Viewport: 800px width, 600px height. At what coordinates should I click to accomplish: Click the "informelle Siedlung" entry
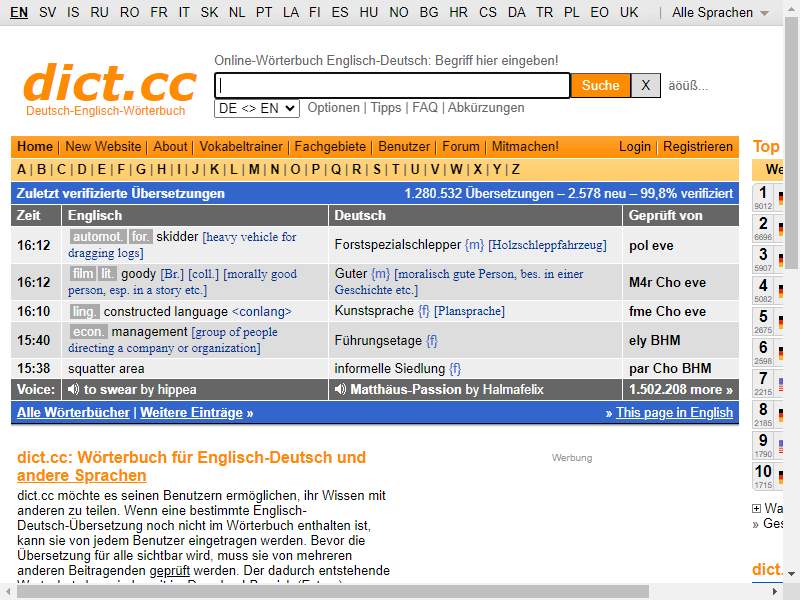pyautogui.click(x=390, y=368)
